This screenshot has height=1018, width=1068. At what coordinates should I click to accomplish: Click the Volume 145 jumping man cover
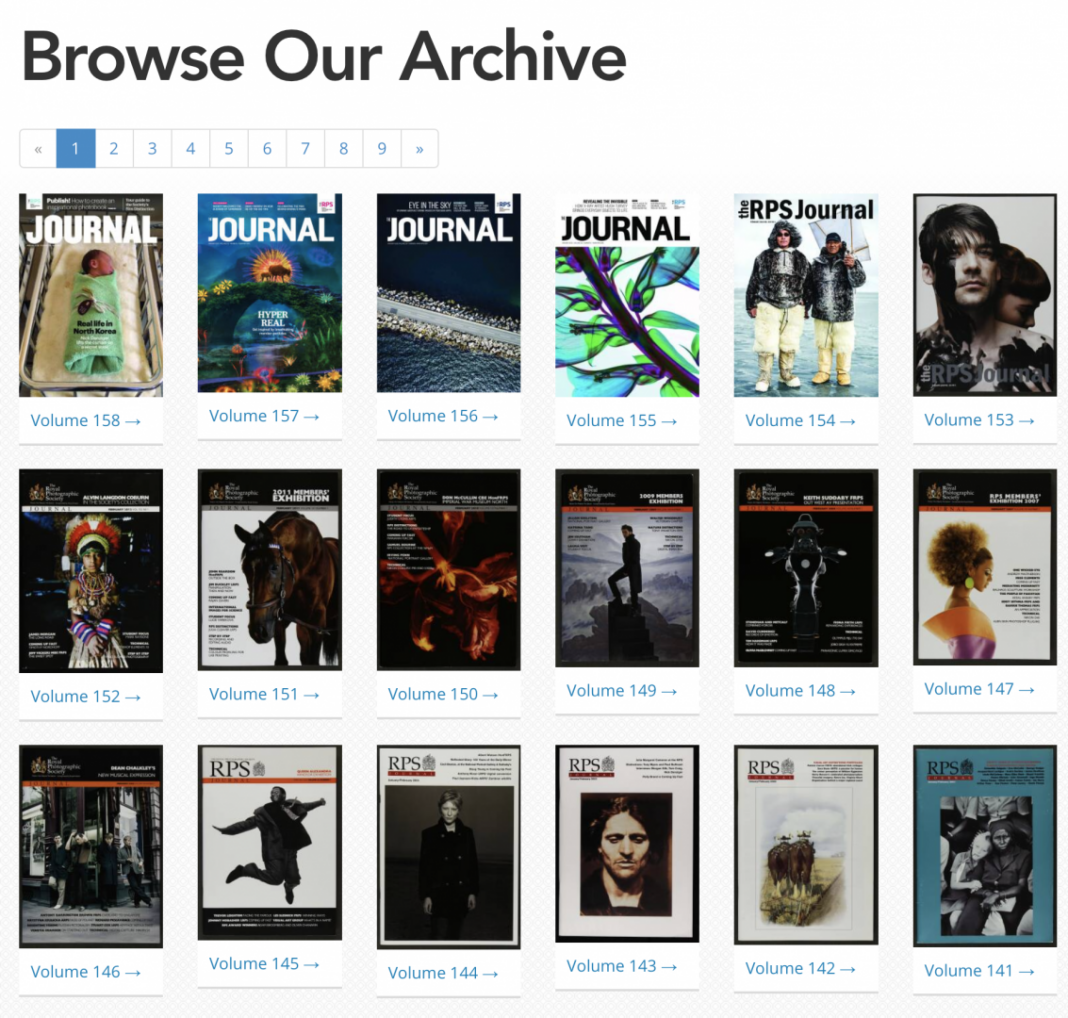[269, 842]
